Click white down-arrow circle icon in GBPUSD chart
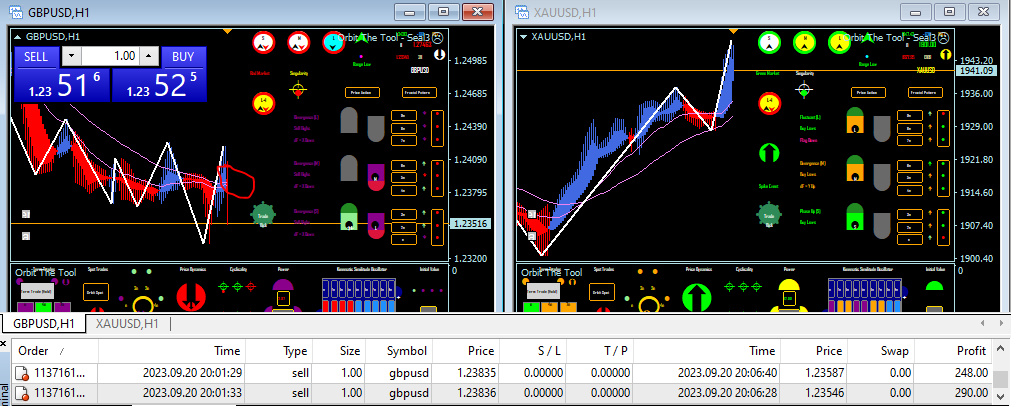The width and height of the screenshot is (1011, 406). point(439,55)
